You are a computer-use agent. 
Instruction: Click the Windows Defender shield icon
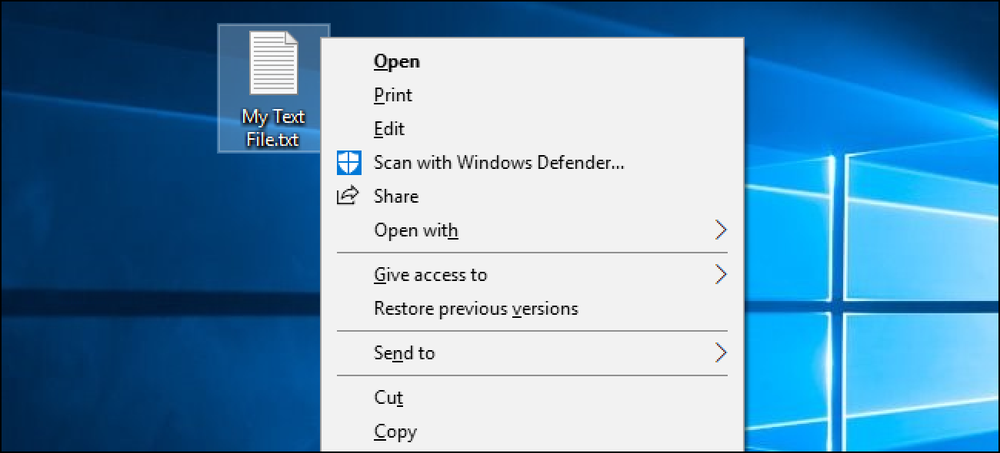349,163
